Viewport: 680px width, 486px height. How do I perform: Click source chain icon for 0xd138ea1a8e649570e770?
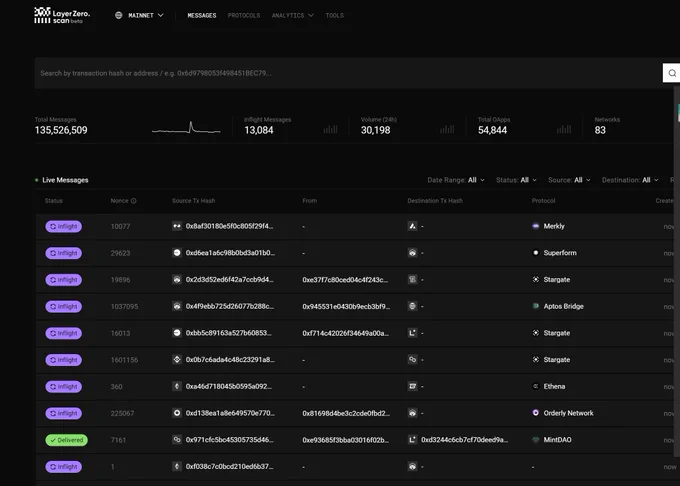(177, 413)
